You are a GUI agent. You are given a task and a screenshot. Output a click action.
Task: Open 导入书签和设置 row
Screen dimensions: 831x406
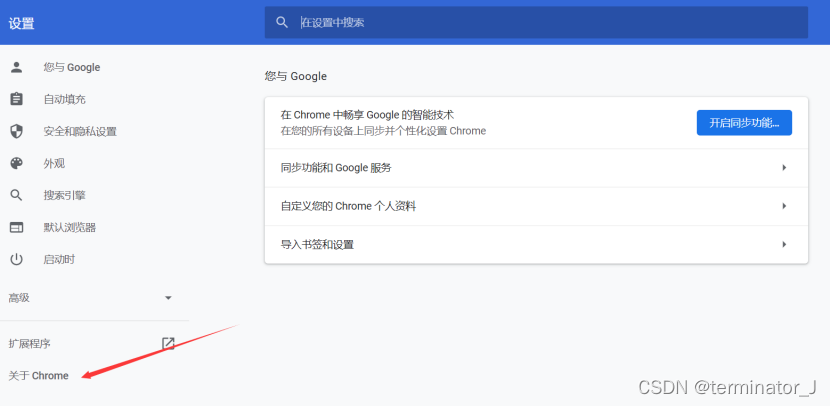tap(536, 244)
